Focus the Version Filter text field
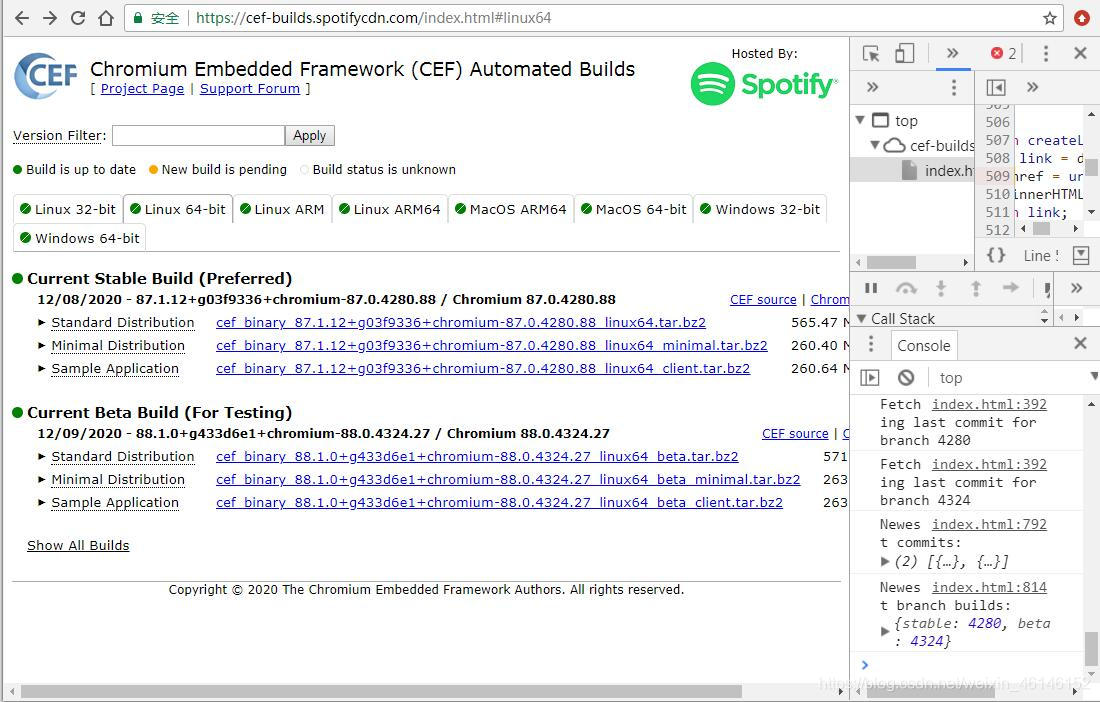1100x702 pixels. [x=199, y=135]
